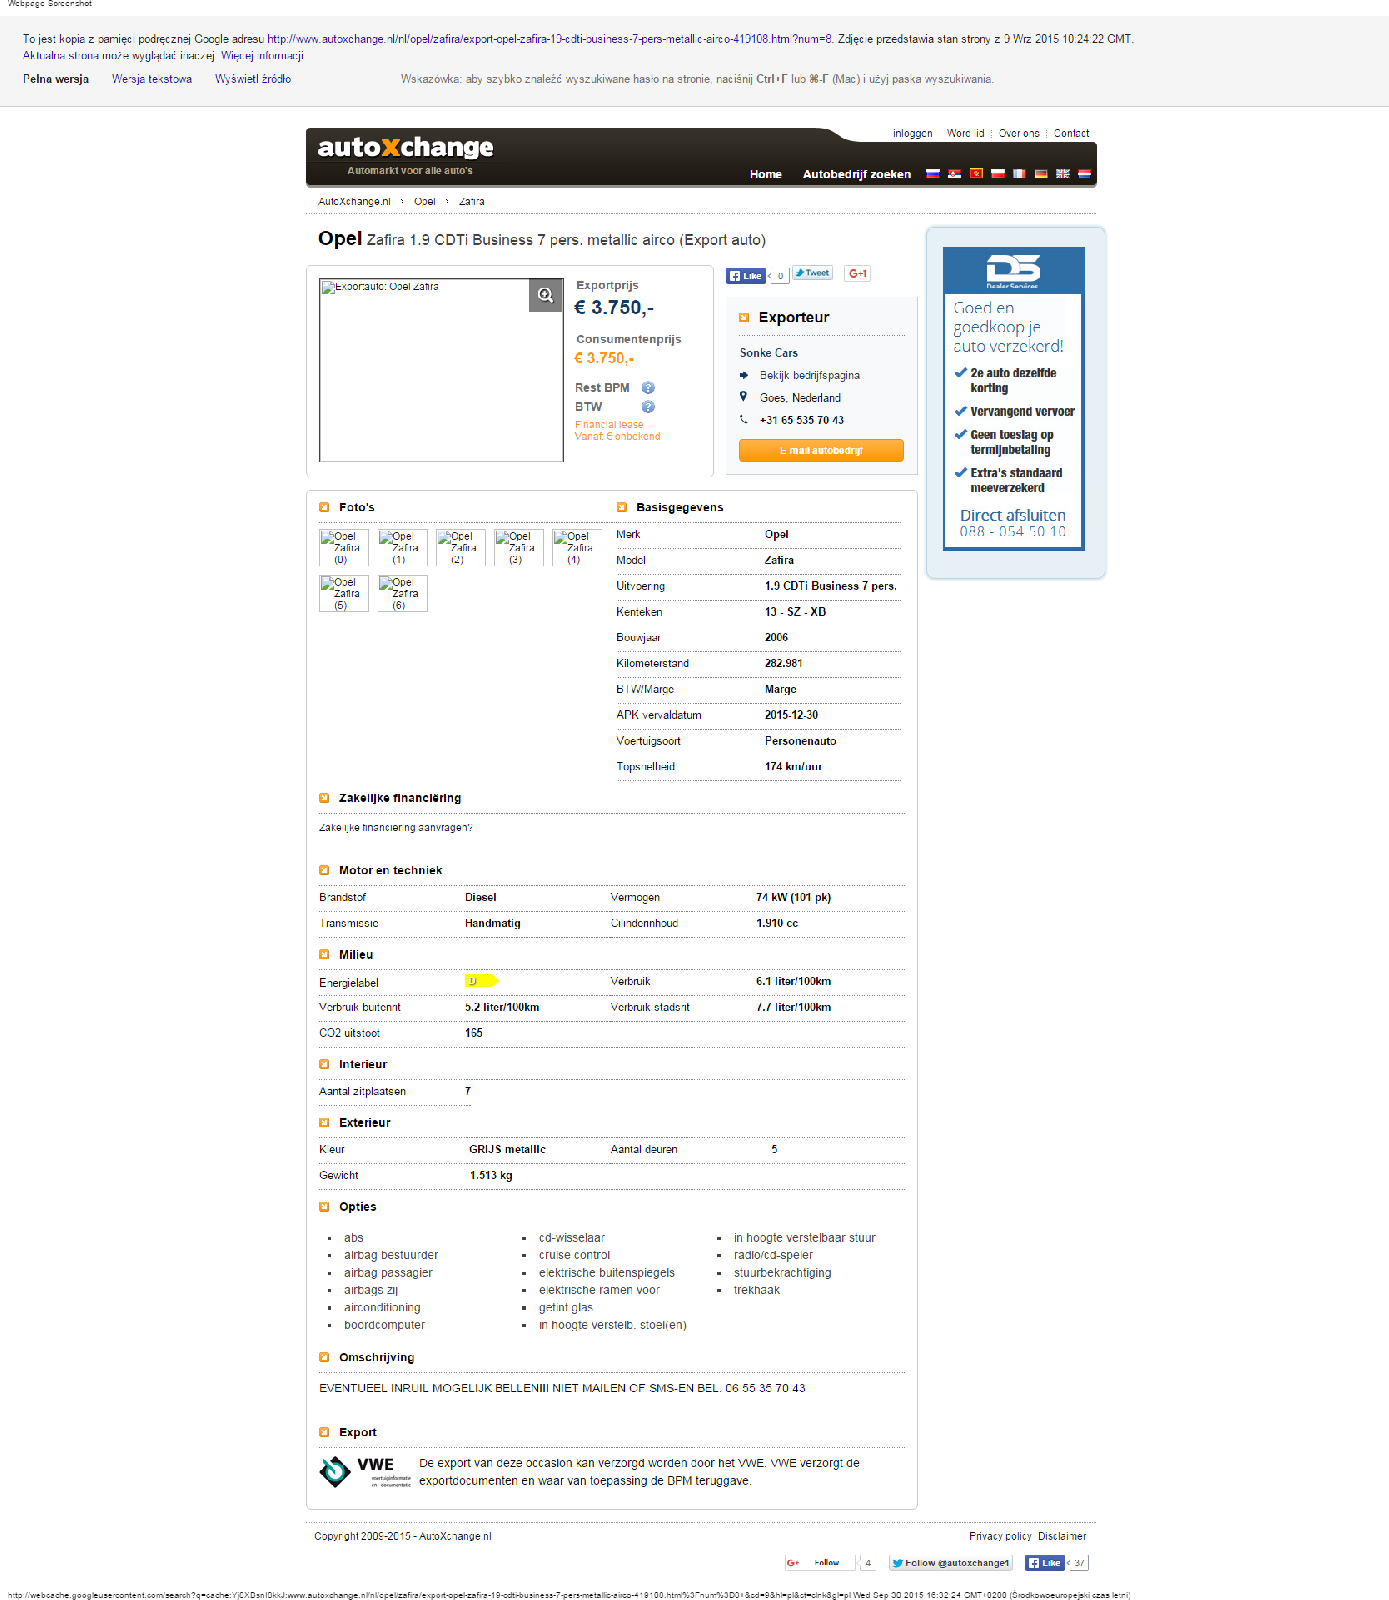Screen dimensions: 1389x1600
Task: Click Kilometerstand value 282.981
Action: click(x=783, y=664)
